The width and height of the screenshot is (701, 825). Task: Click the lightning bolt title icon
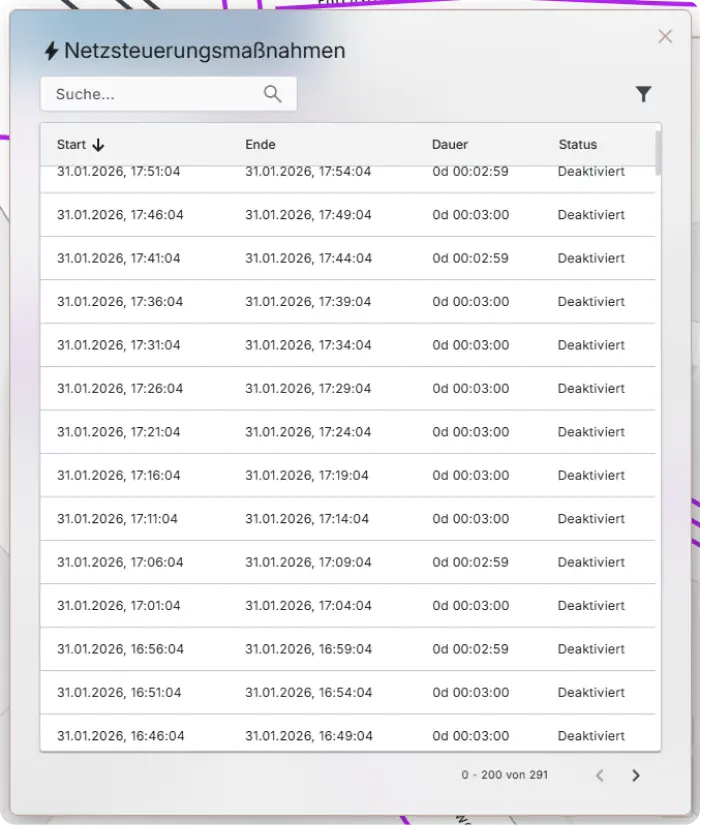[x=51, y=51]
